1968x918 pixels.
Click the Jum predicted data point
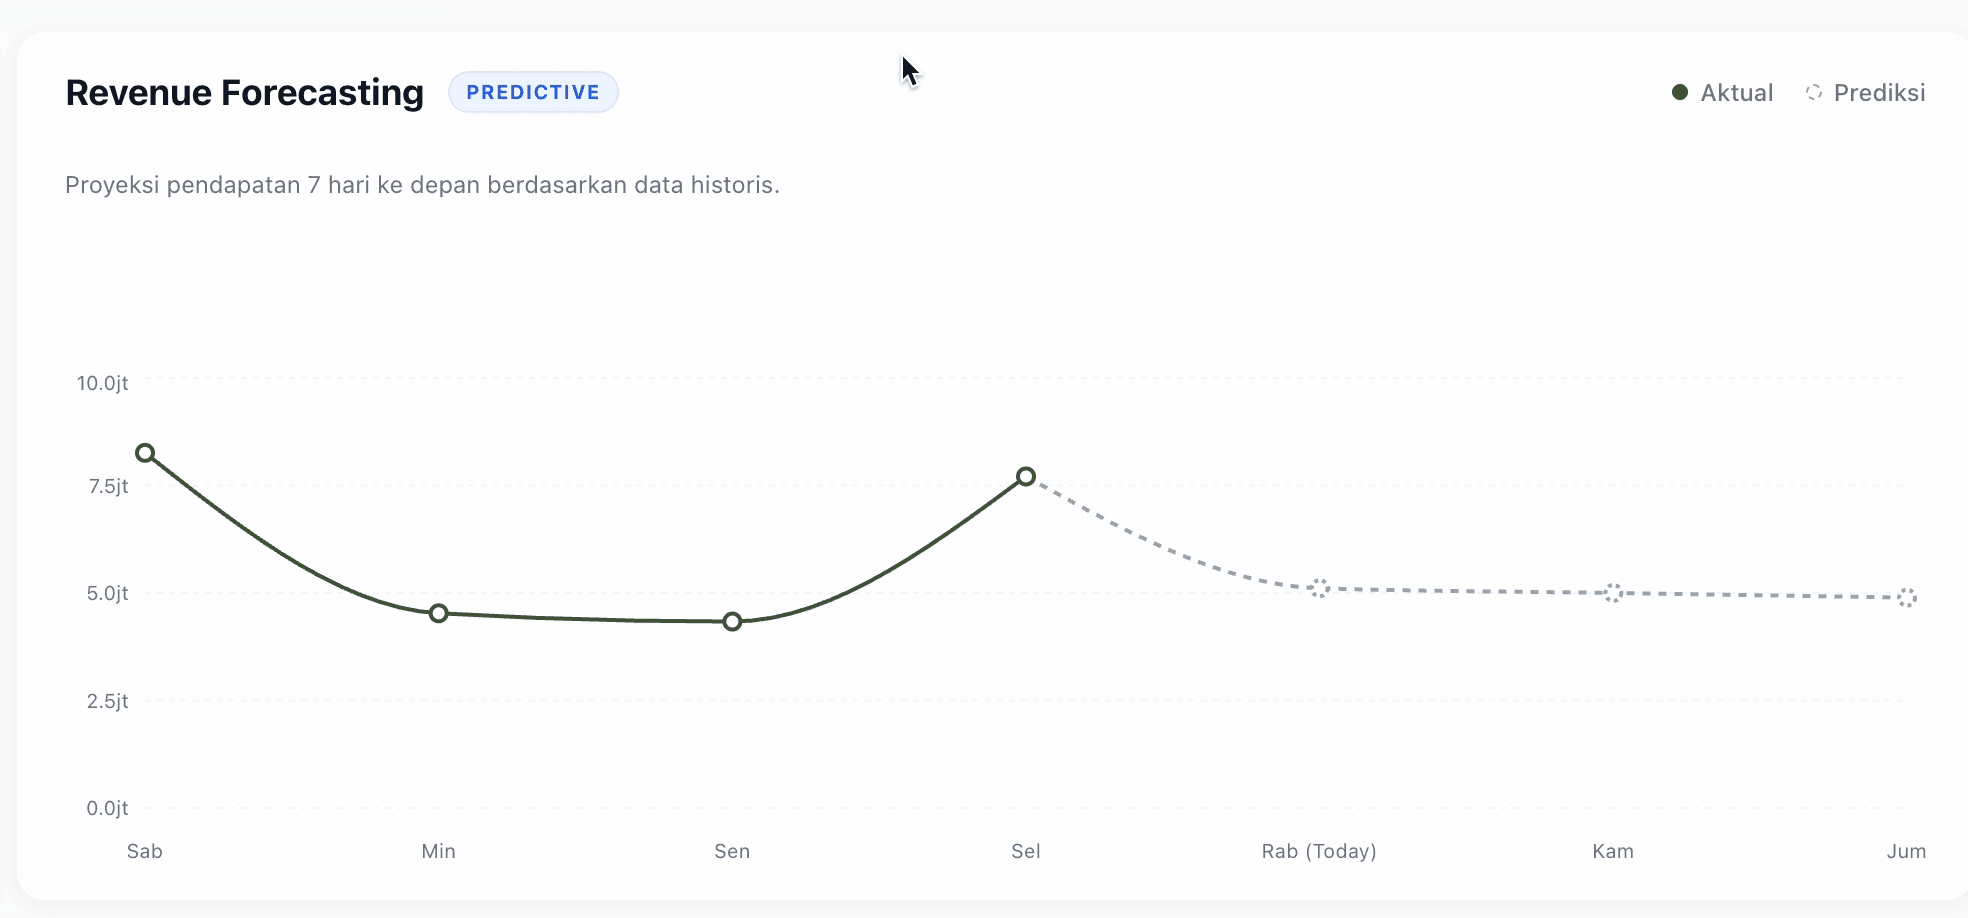[x=1907, y=597]
